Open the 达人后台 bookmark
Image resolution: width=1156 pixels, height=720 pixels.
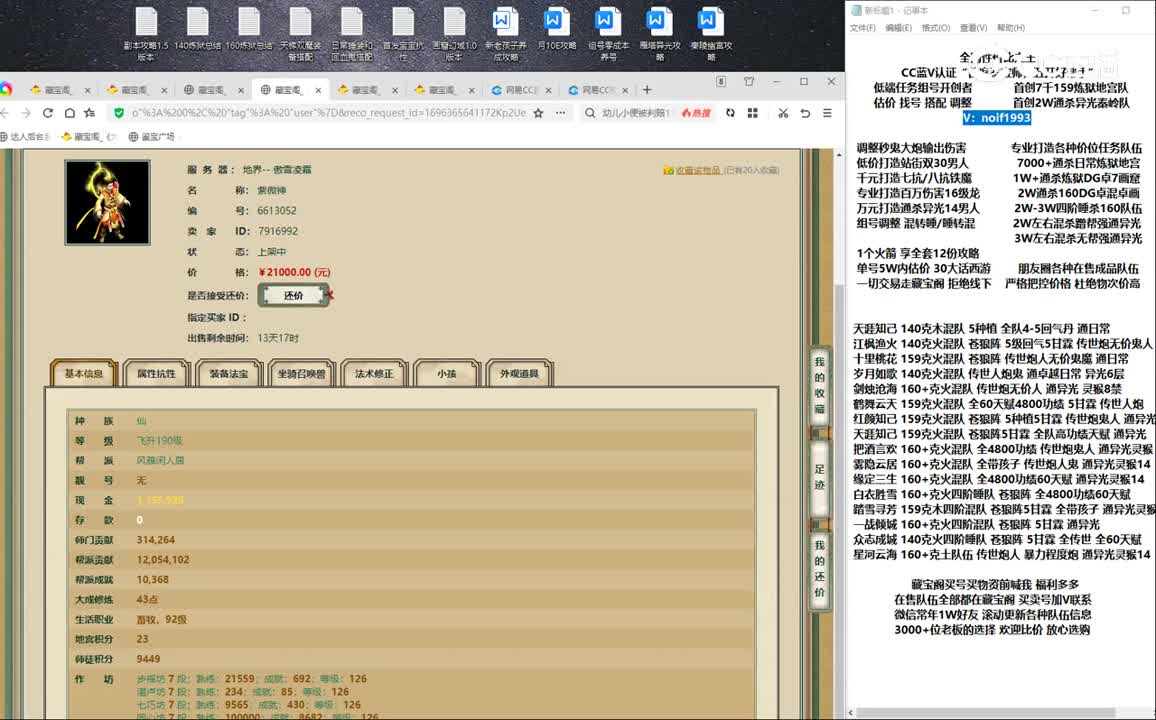pyautogui.click(x=26, y=136)
